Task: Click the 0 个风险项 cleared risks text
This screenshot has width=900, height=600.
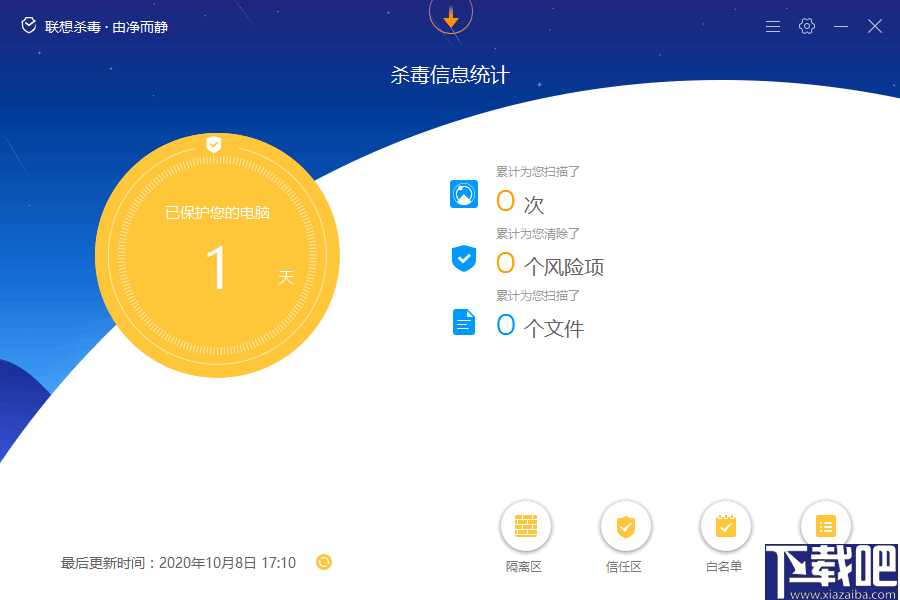Action: tap(548, 263)
